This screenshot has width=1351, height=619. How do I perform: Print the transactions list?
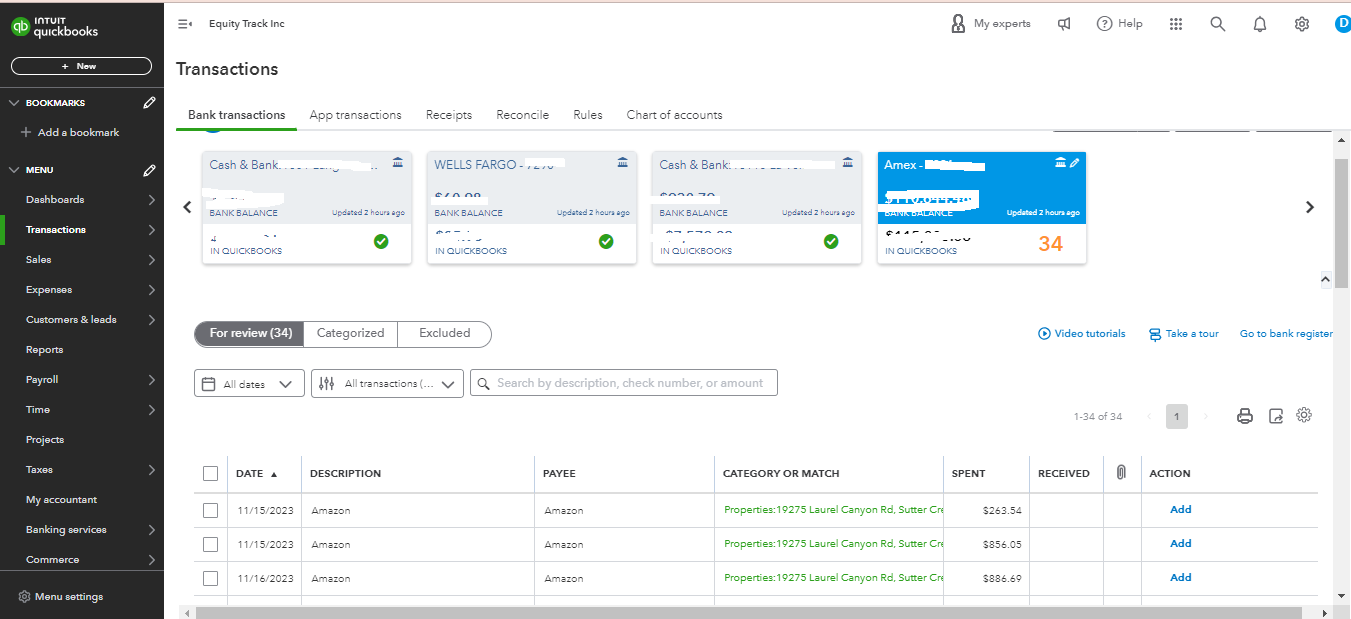click(1245, 416)
